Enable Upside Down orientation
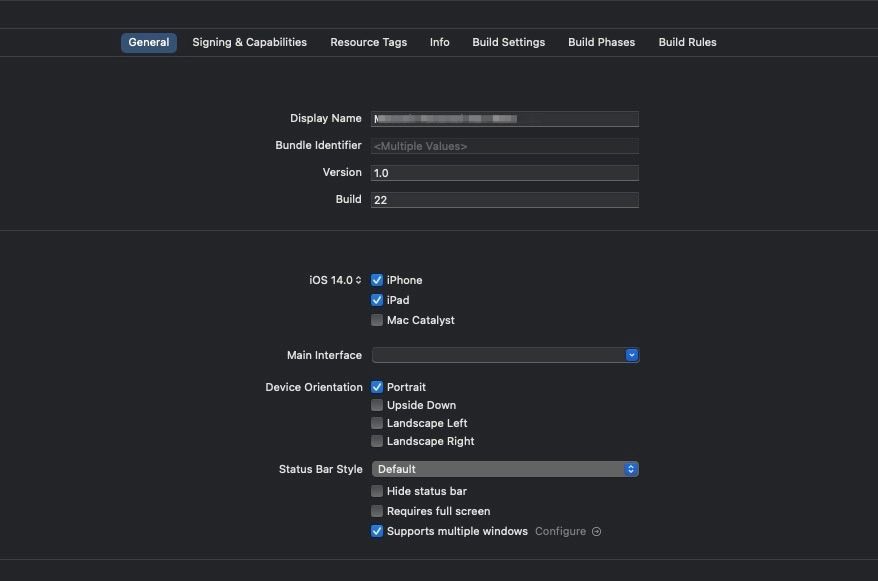This screenshot has height=581, width=878. [x=377, y=405]
